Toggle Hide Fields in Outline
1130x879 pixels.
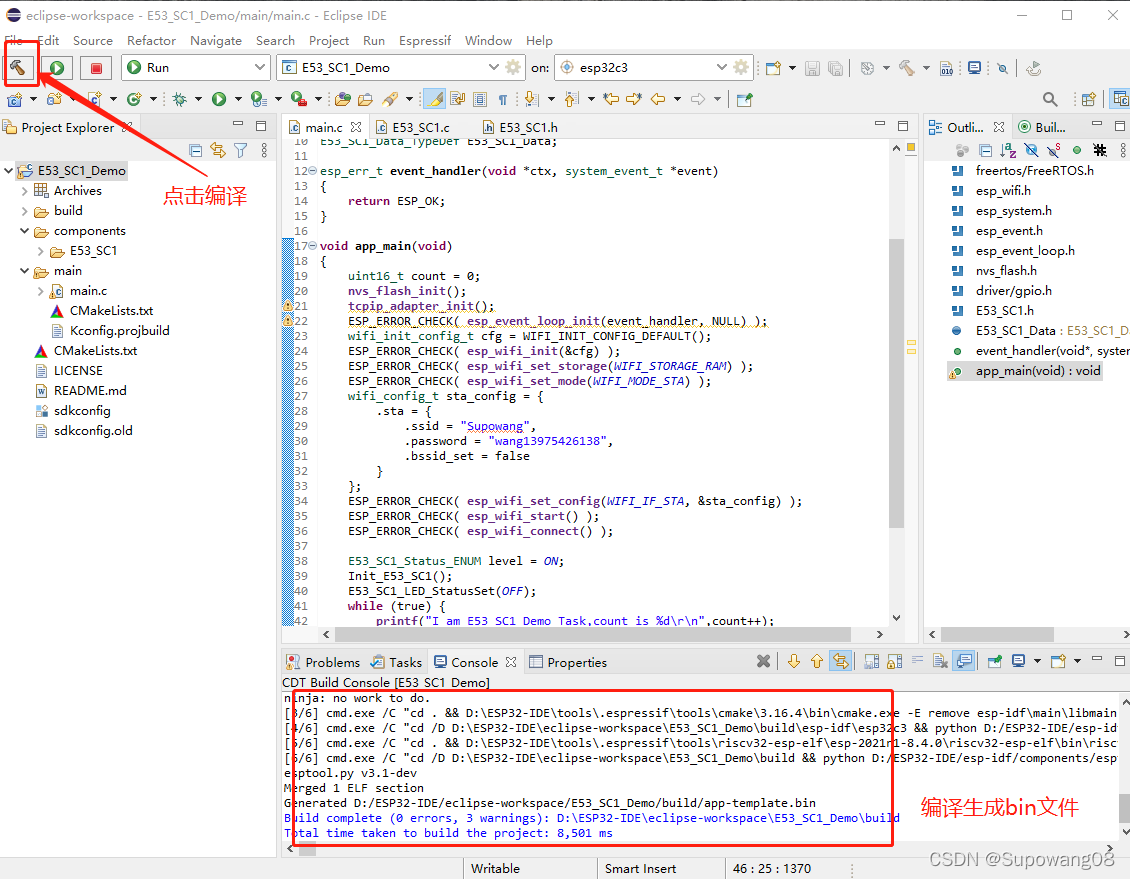click(x=1031, y=150)
